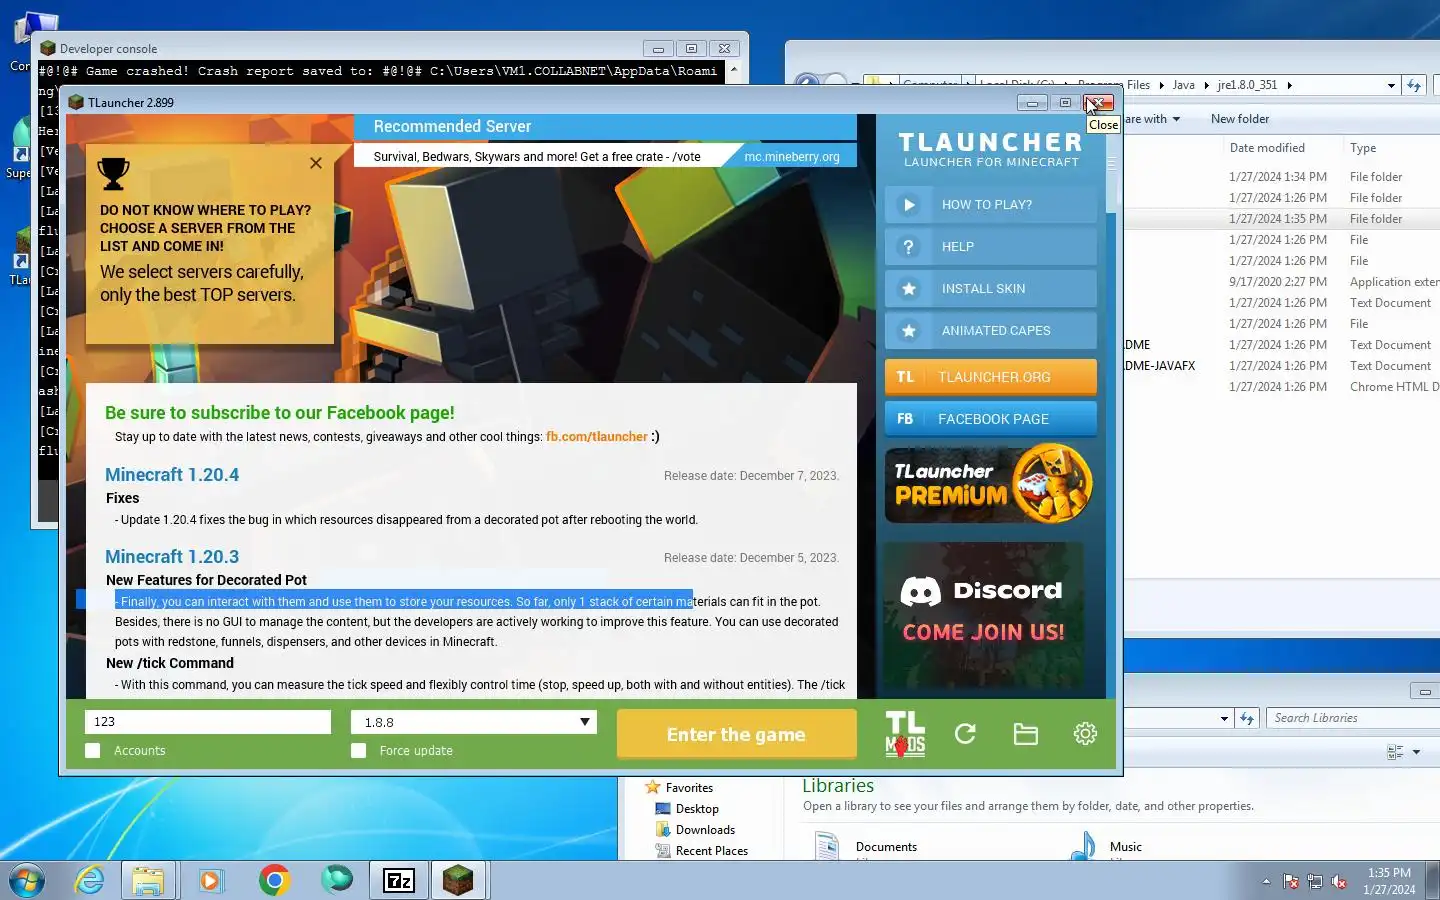This screenshot has width=1440, height=900.
Task: Select Recent Places in navigation pane
Action: (x=712, y=851)
